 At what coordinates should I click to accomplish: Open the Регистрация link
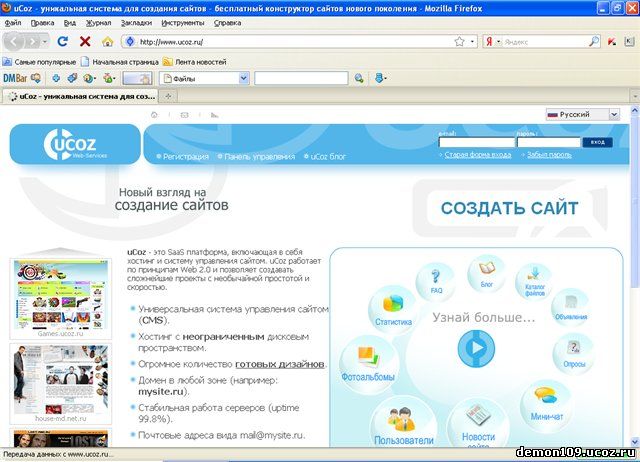coord(186,156)
